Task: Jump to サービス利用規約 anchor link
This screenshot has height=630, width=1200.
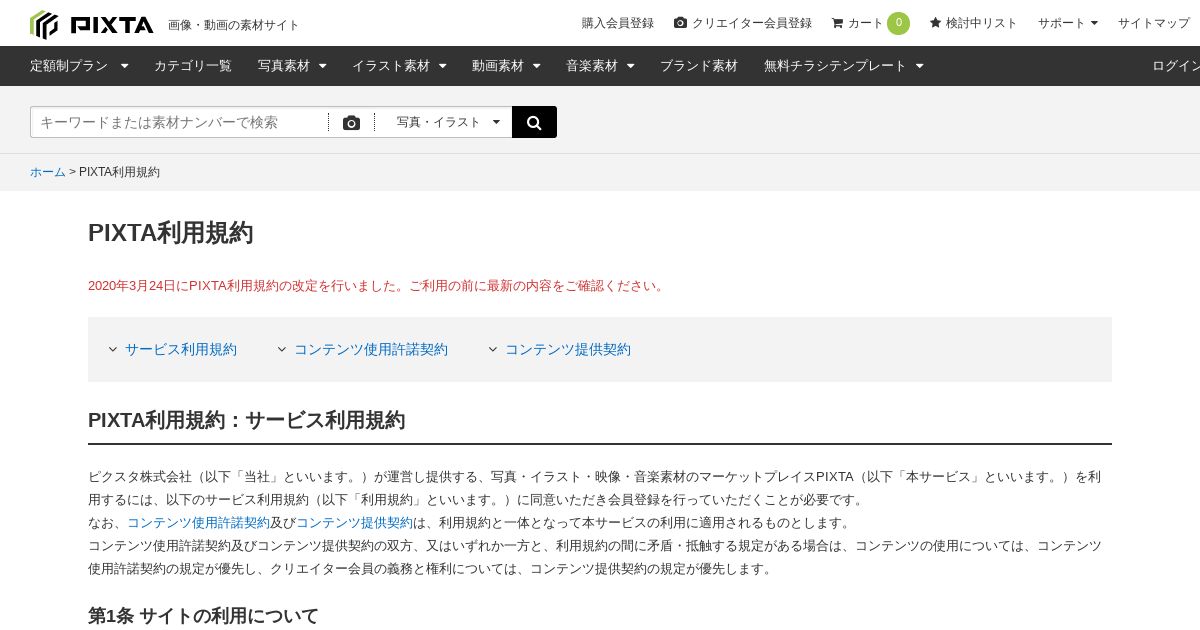Action: coord(181,349)
